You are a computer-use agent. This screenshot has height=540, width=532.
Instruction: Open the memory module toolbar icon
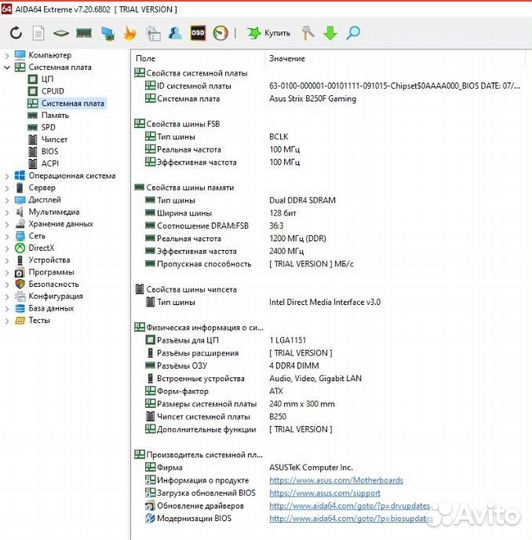[84, 33]
